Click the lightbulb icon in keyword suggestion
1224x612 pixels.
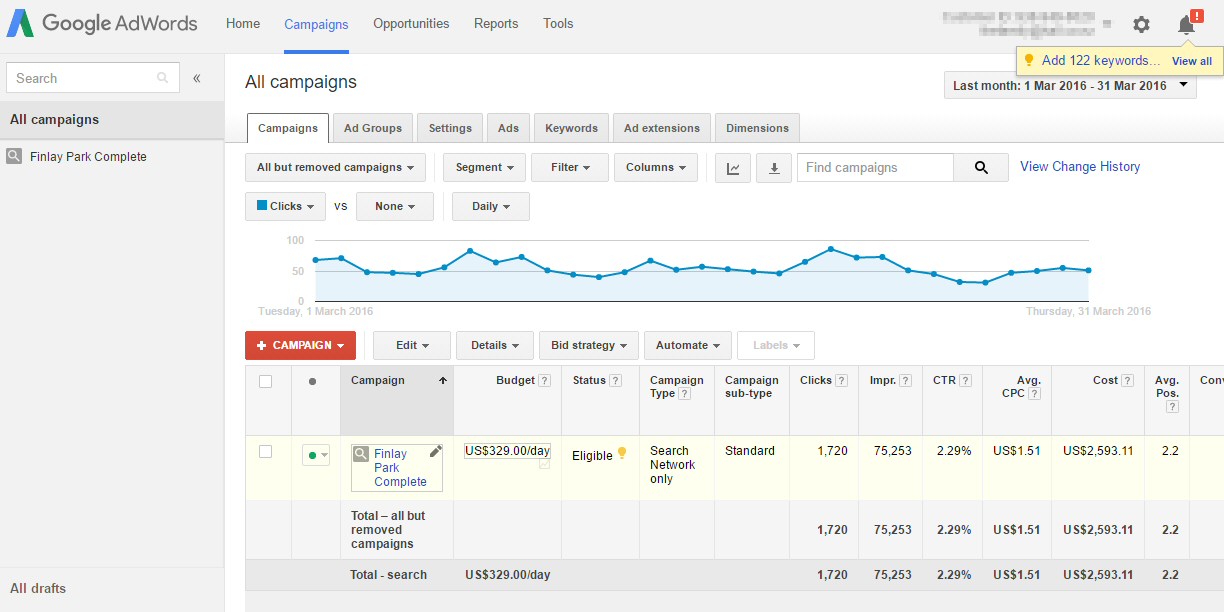(1029, 60)
